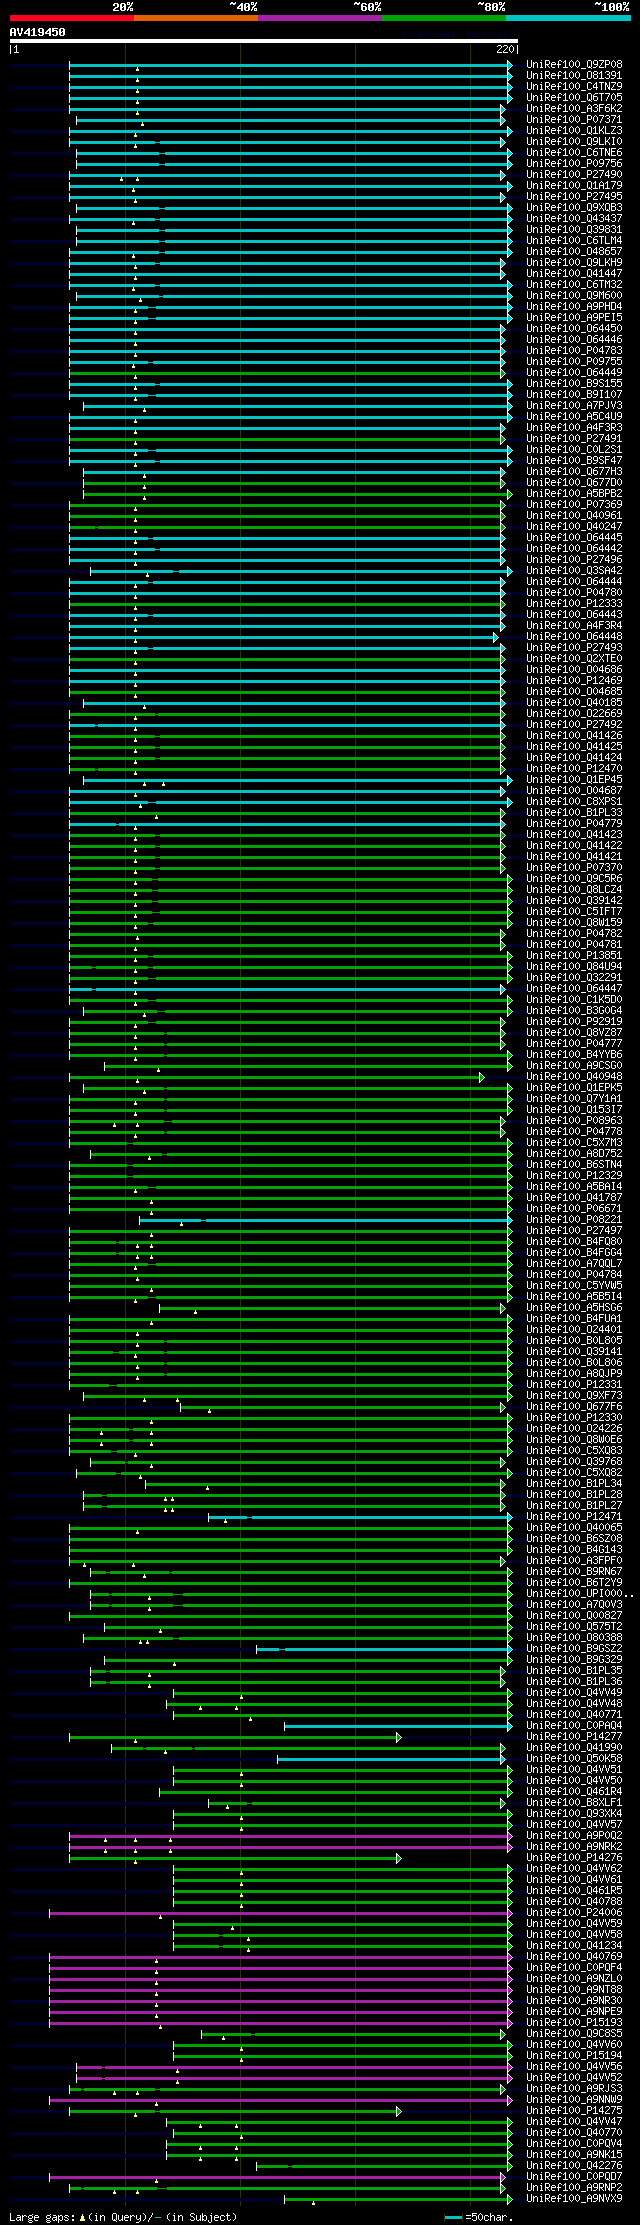Click the orange ~40% identity legend segment
640x2225 pixels.
[196, 18]
